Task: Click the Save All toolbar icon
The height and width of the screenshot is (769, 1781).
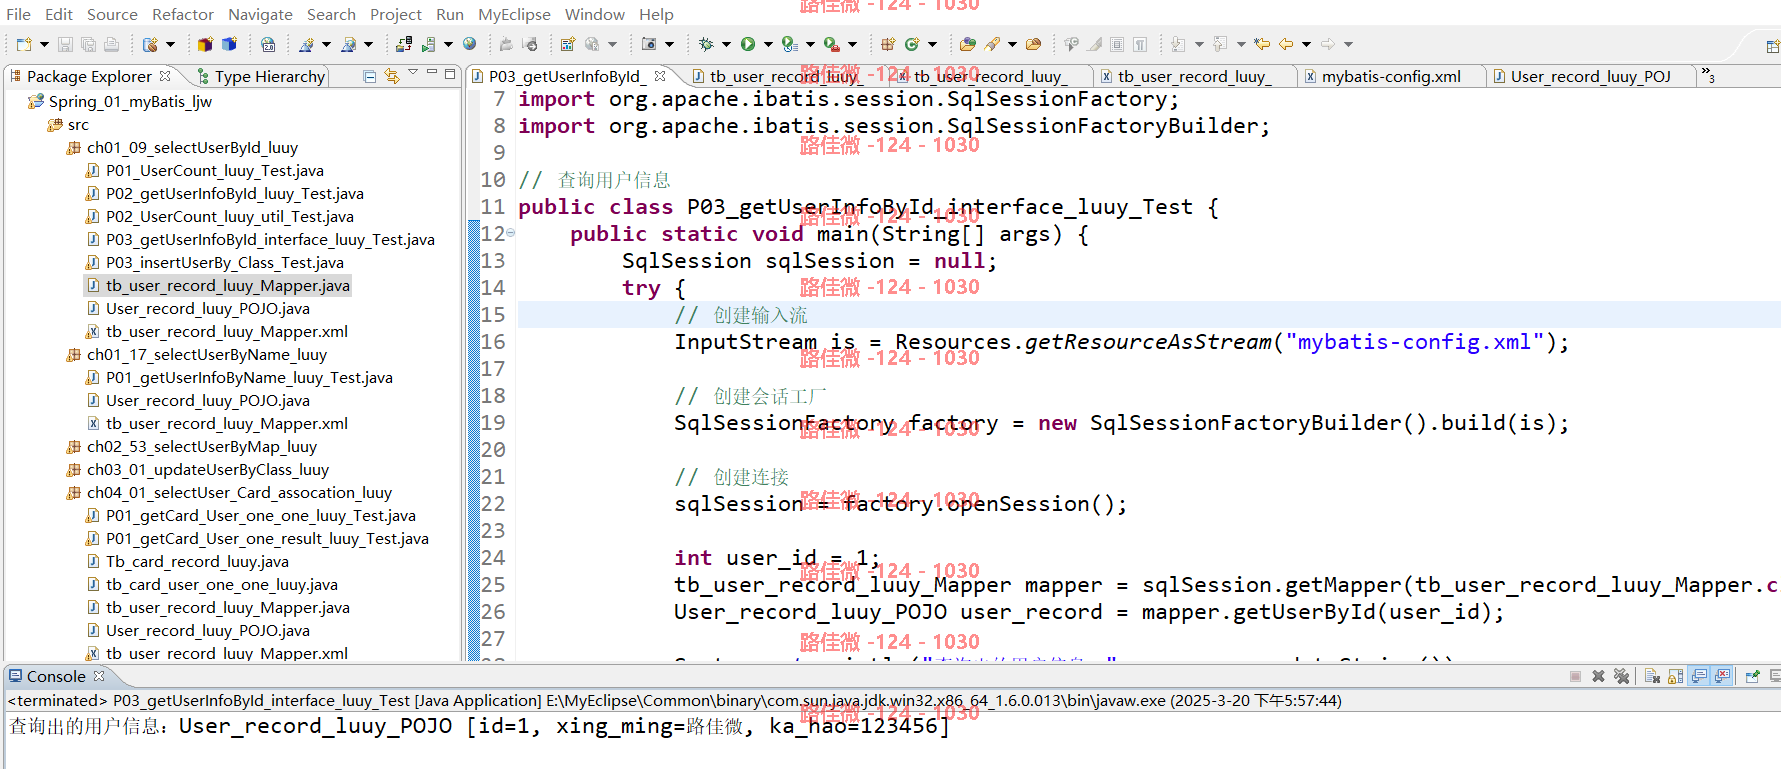Action: click(88, 44)
